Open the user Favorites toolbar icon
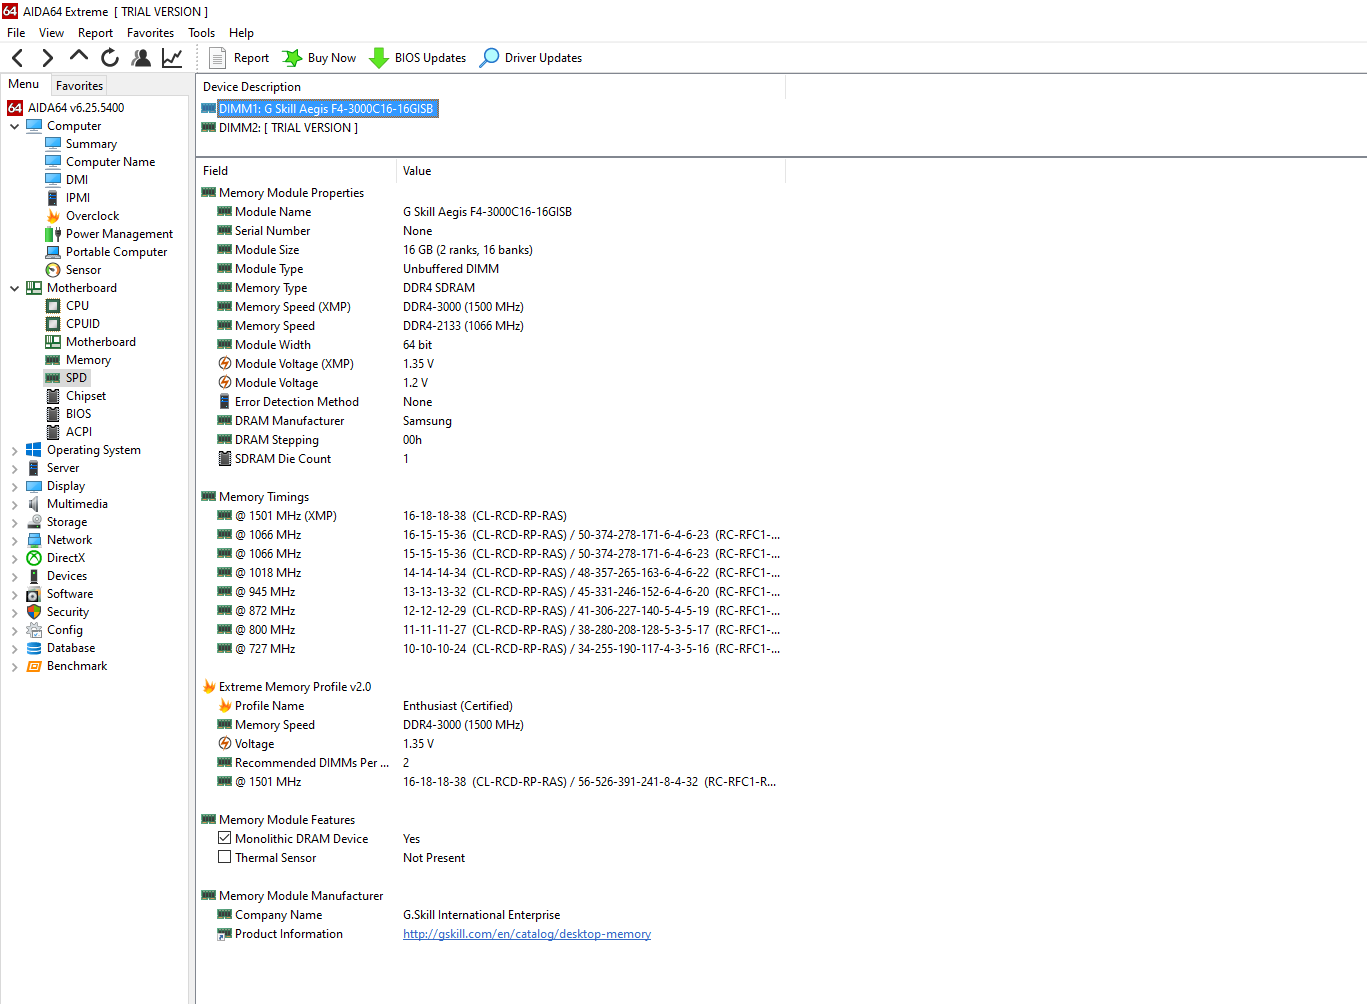This screenshot has width=1367, height=1004. coord(141,58)
